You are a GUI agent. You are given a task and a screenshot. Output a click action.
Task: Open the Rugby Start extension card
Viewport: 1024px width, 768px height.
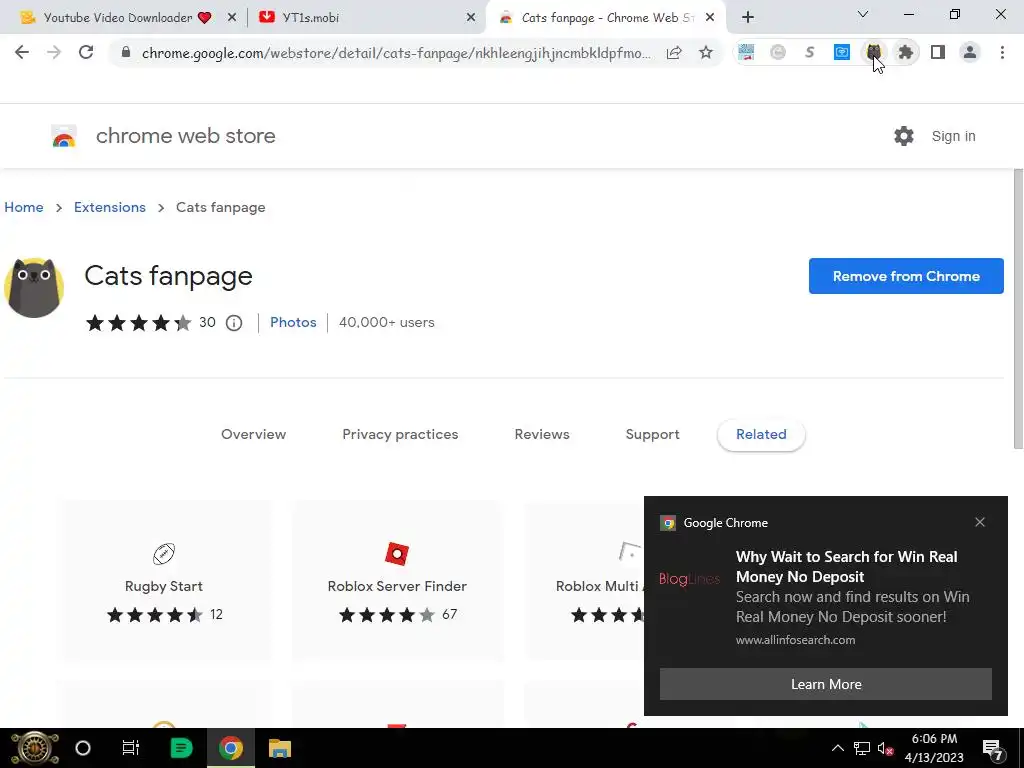(x=164, y=581)
